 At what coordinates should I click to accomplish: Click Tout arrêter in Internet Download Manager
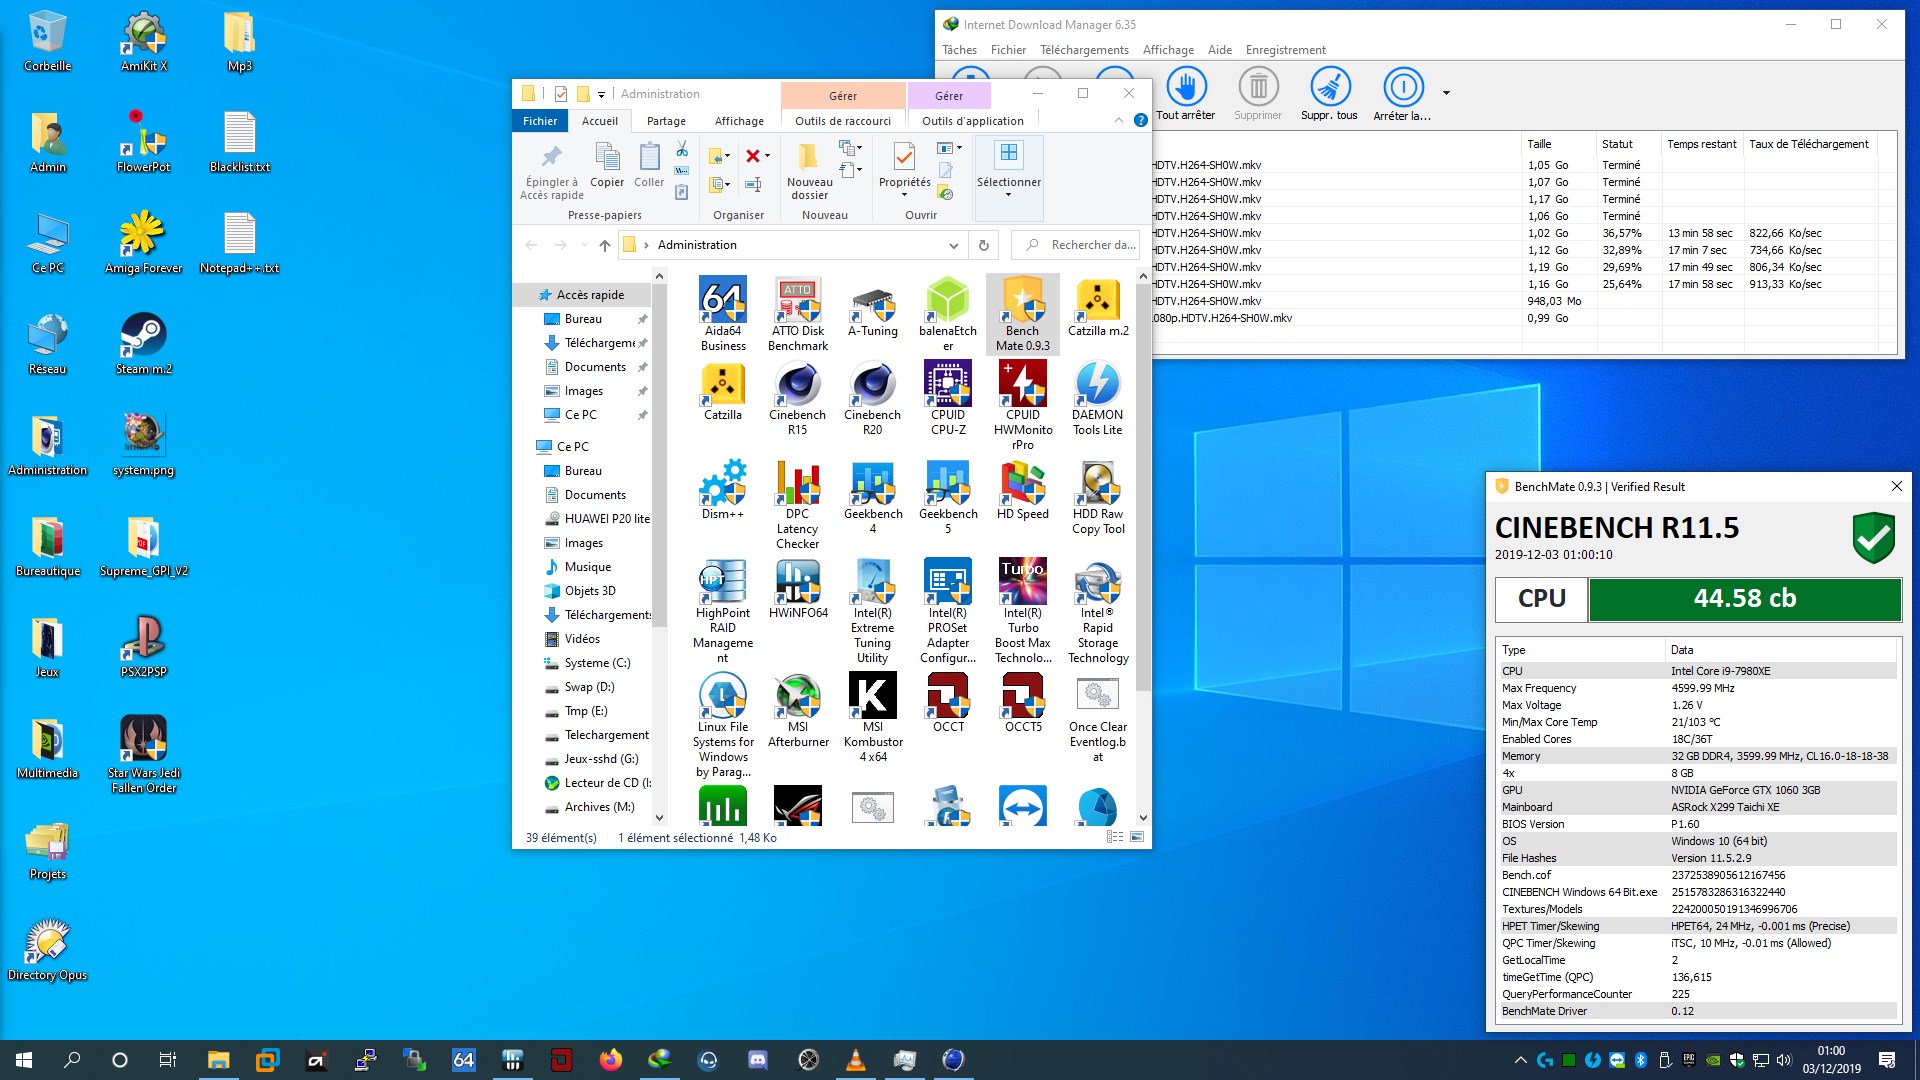(x=1186, y=96)
